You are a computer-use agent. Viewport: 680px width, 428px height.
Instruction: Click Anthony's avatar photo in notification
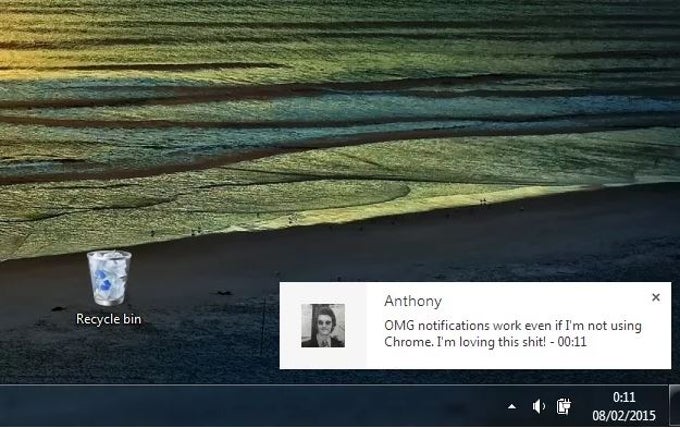pos(323,325)
